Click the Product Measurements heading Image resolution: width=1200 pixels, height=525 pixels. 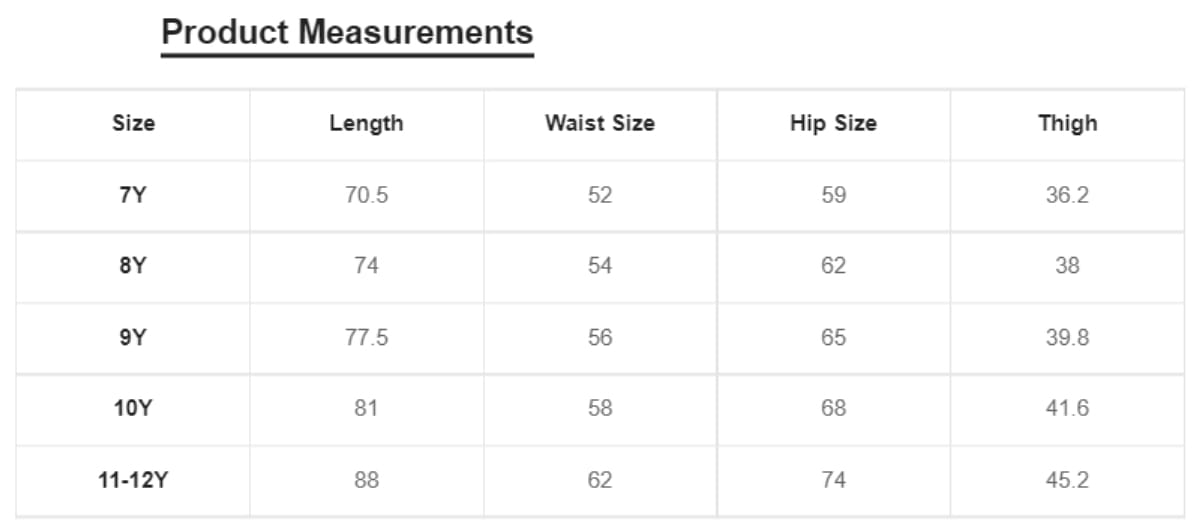click(x=347, y=32)
